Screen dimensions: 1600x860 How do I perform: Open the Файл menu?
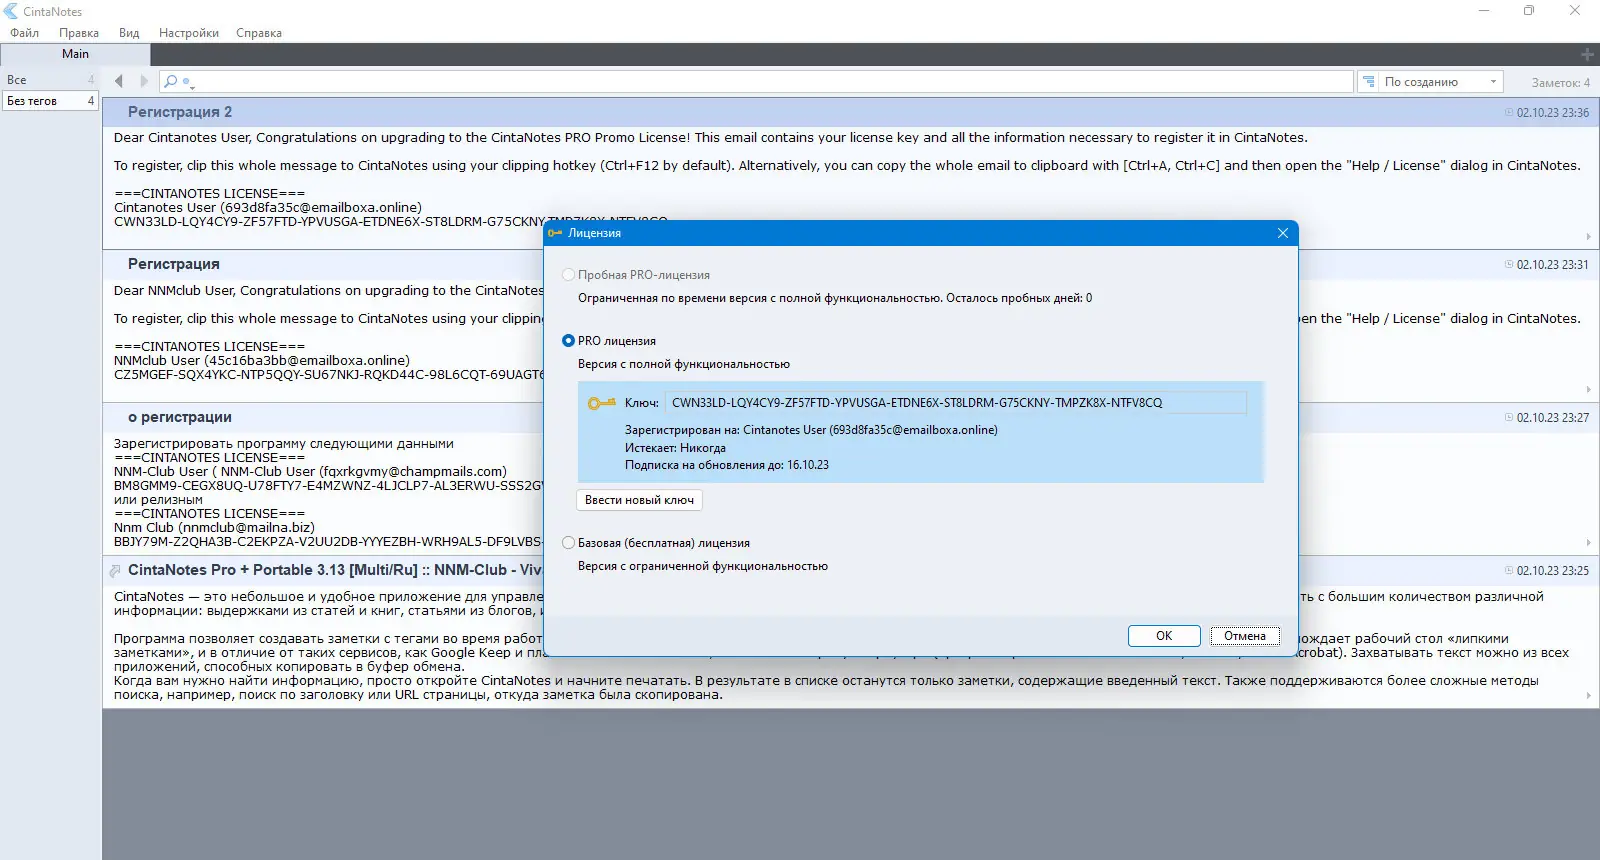[x=25, y=33]
